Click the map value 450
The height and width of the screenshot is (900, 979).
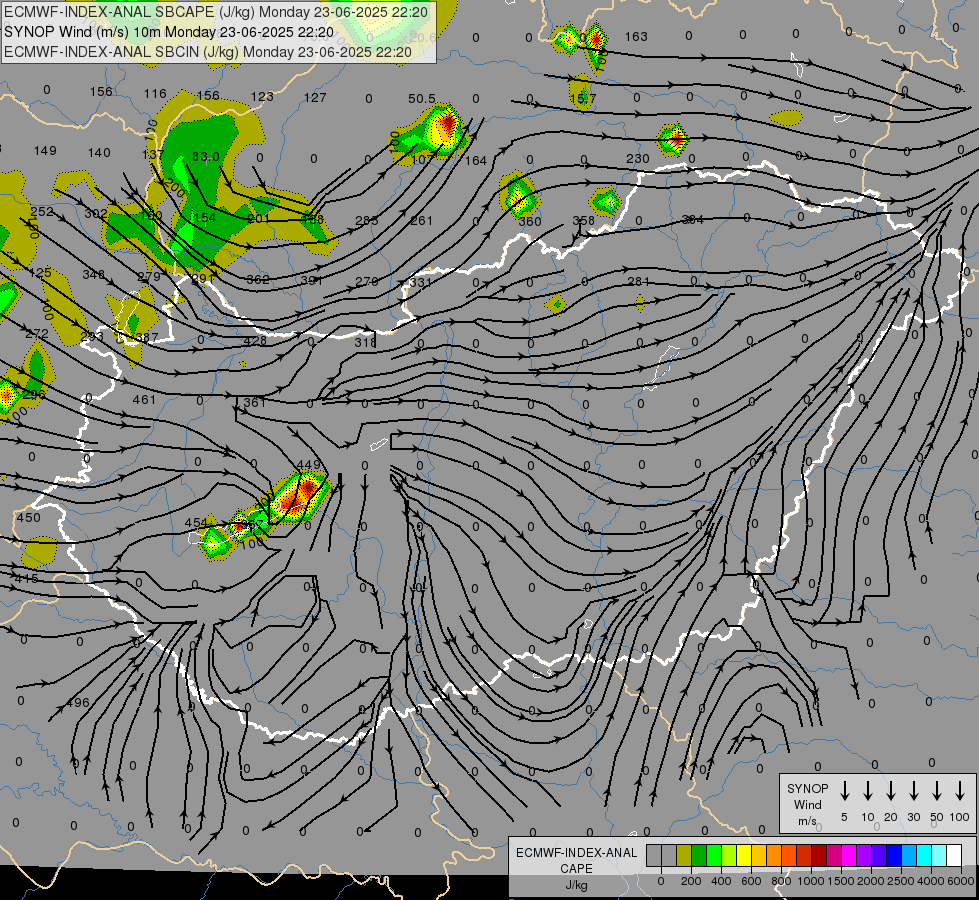click(28, 517)
